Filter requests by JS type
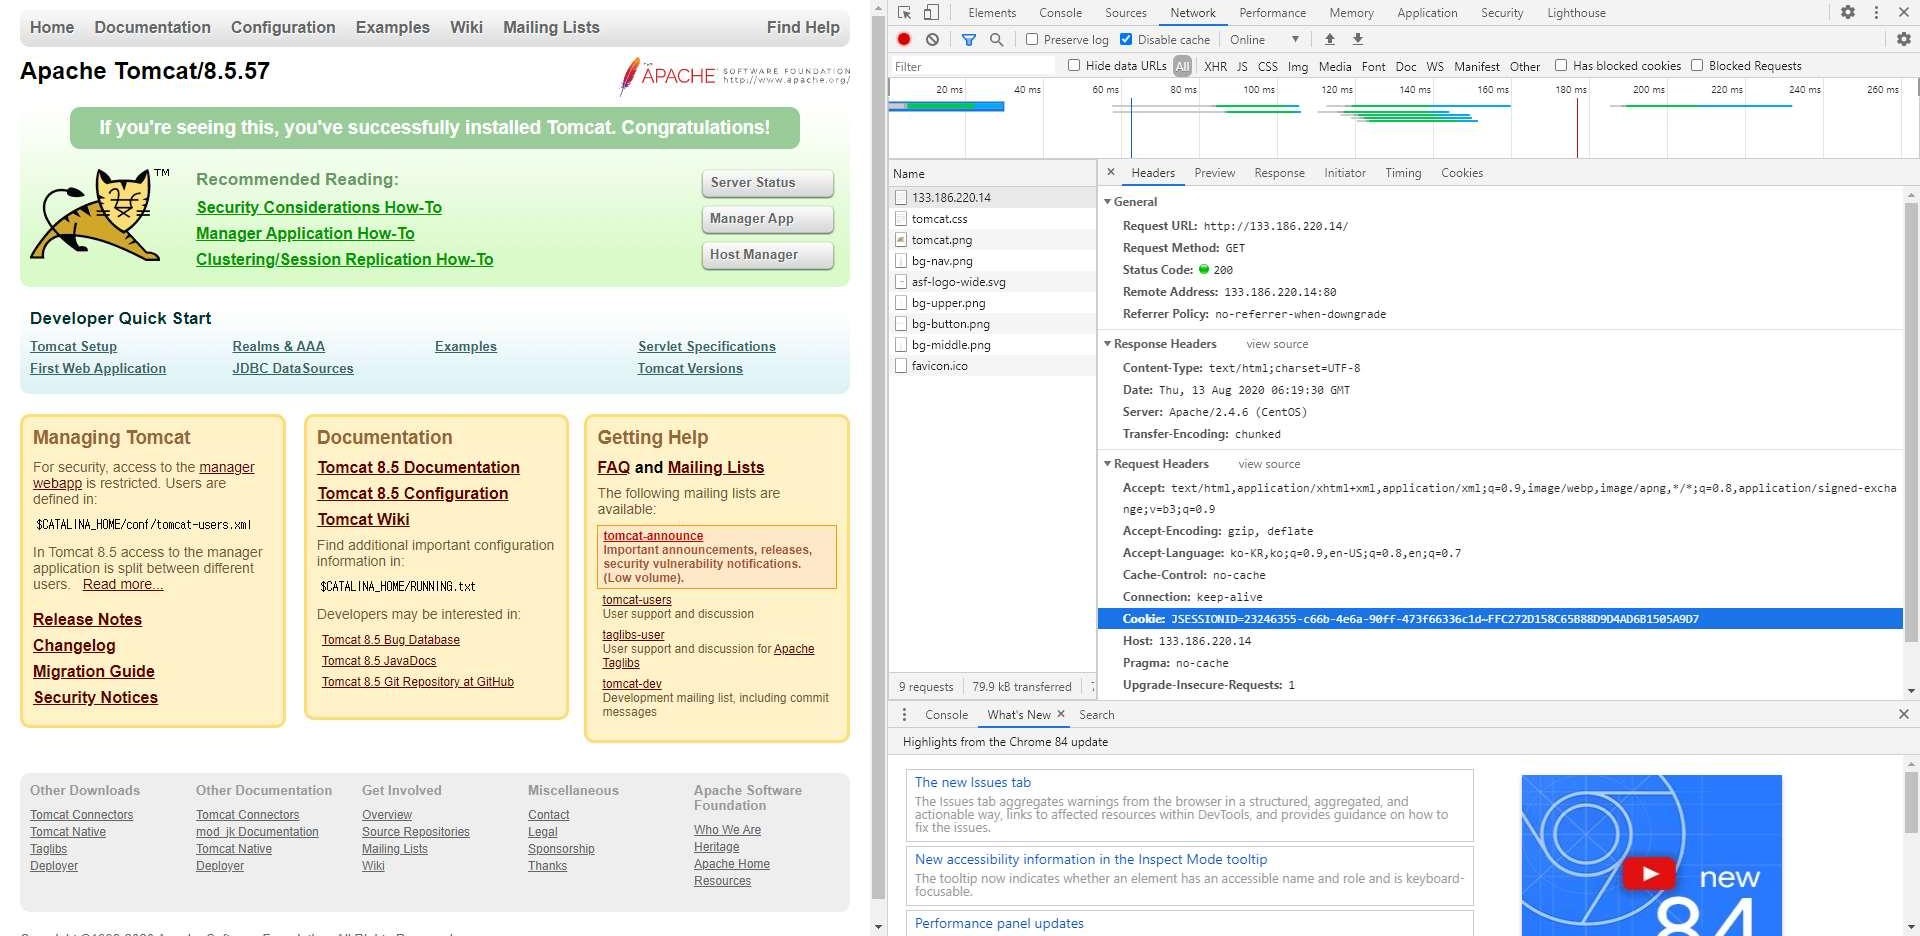 tap(1242, 66)
